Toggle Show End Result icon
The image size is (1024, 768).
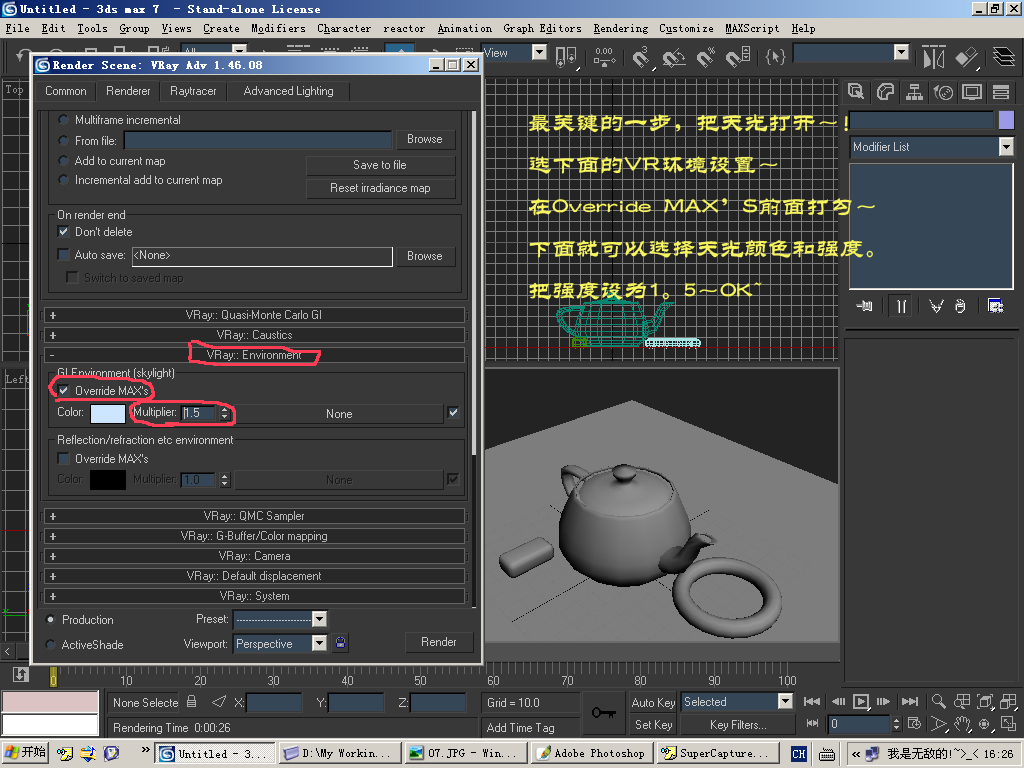click(x=901, y=306)
